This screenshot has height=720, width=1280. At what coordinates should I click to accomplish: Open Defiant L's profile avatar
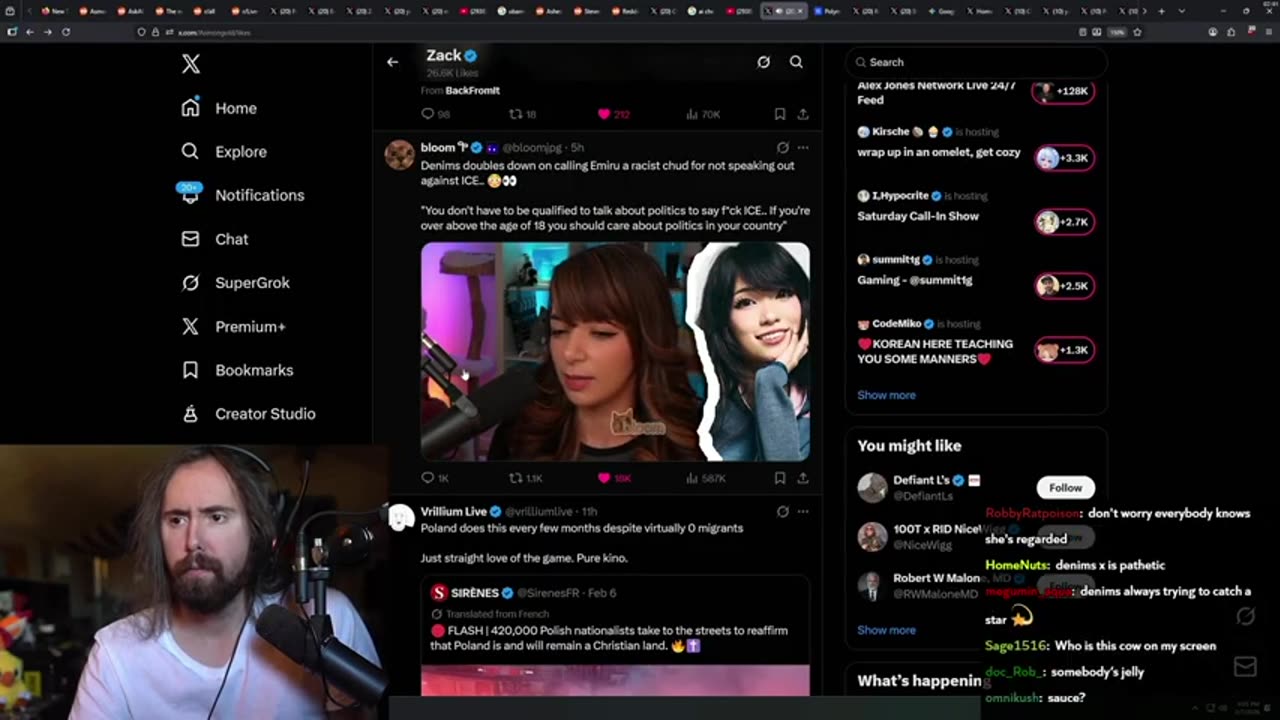coord(872,487)
